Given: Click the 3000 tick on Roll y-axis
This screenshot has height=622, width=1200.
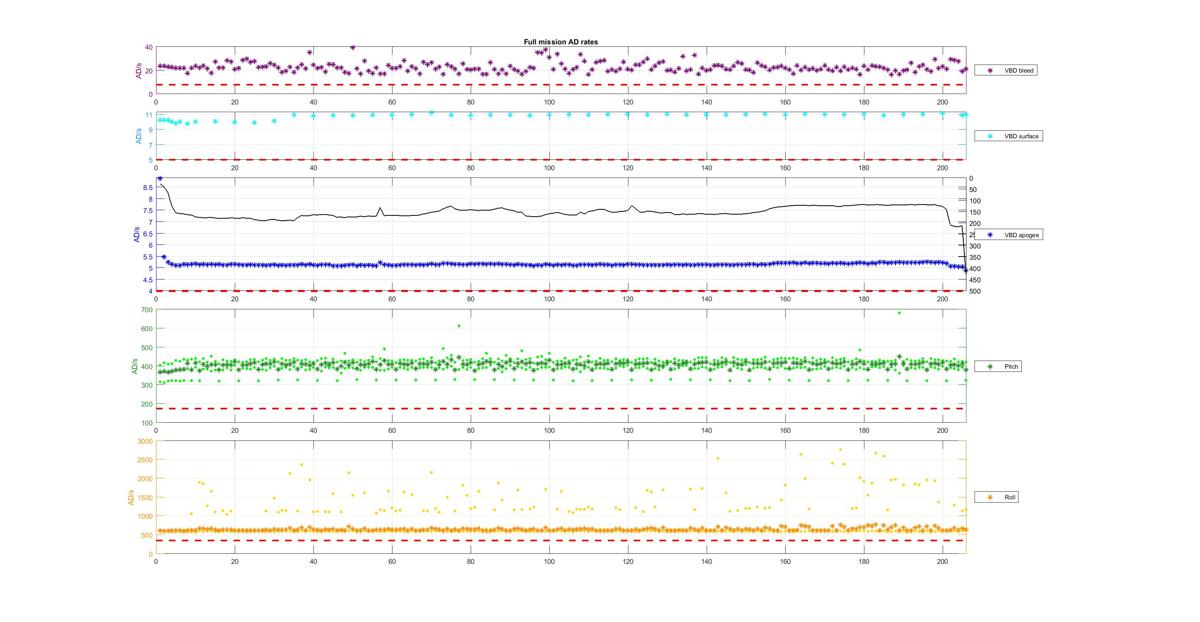Looking at the screenshot, I should [x=145, y=441].
